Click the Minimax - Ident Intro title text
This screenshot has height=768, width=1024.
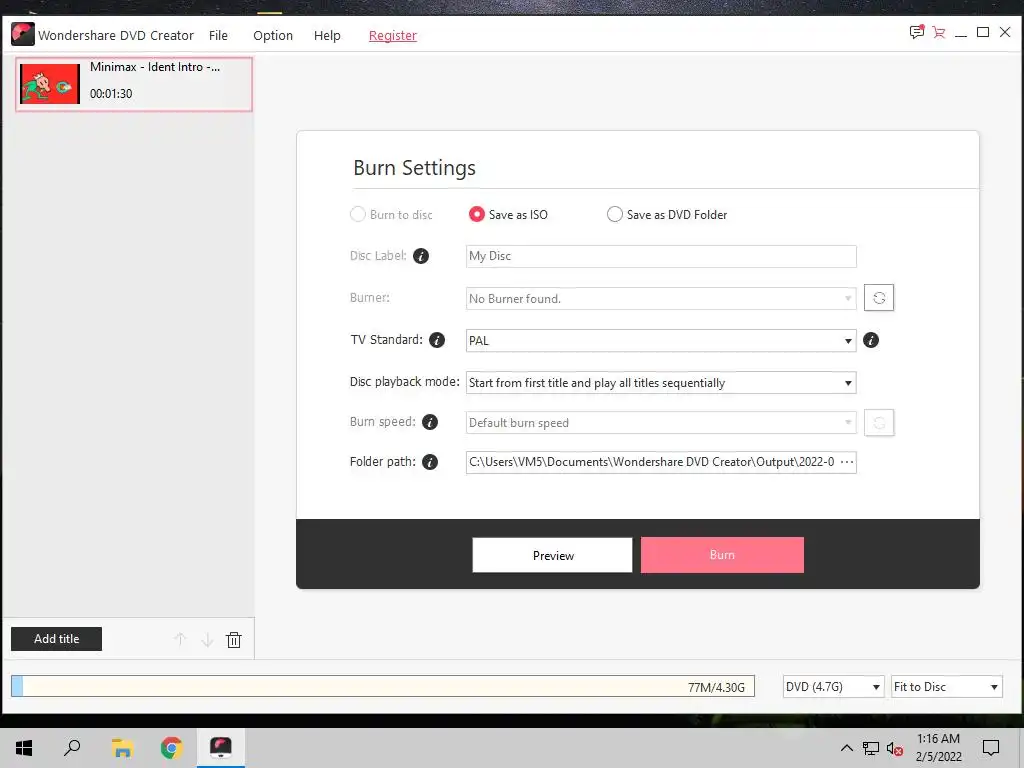point(155,67)
